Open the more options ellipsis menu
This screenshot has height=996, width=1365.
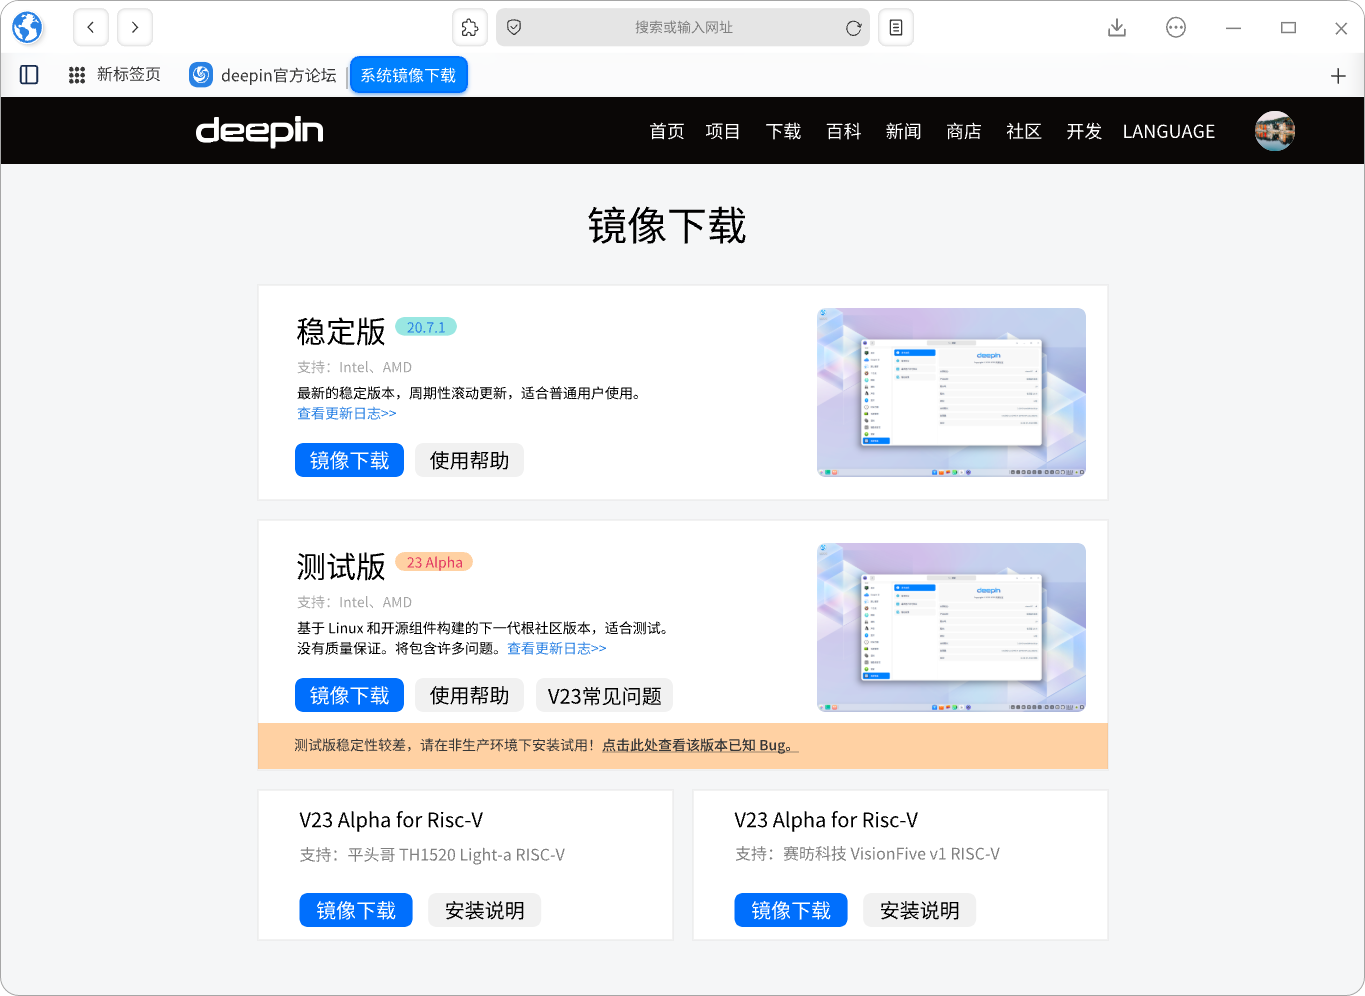[x=1176, y=28]
